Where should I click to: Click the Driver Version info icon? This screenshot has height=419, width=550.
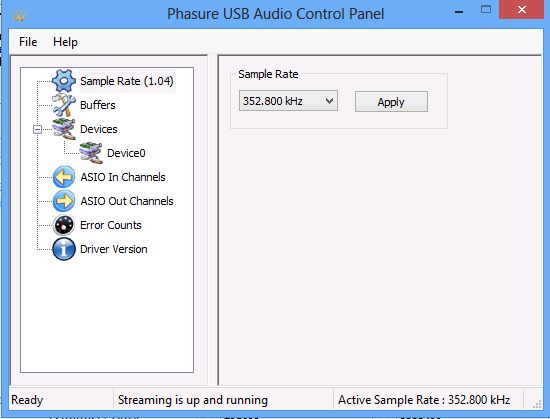coord(63,249)
